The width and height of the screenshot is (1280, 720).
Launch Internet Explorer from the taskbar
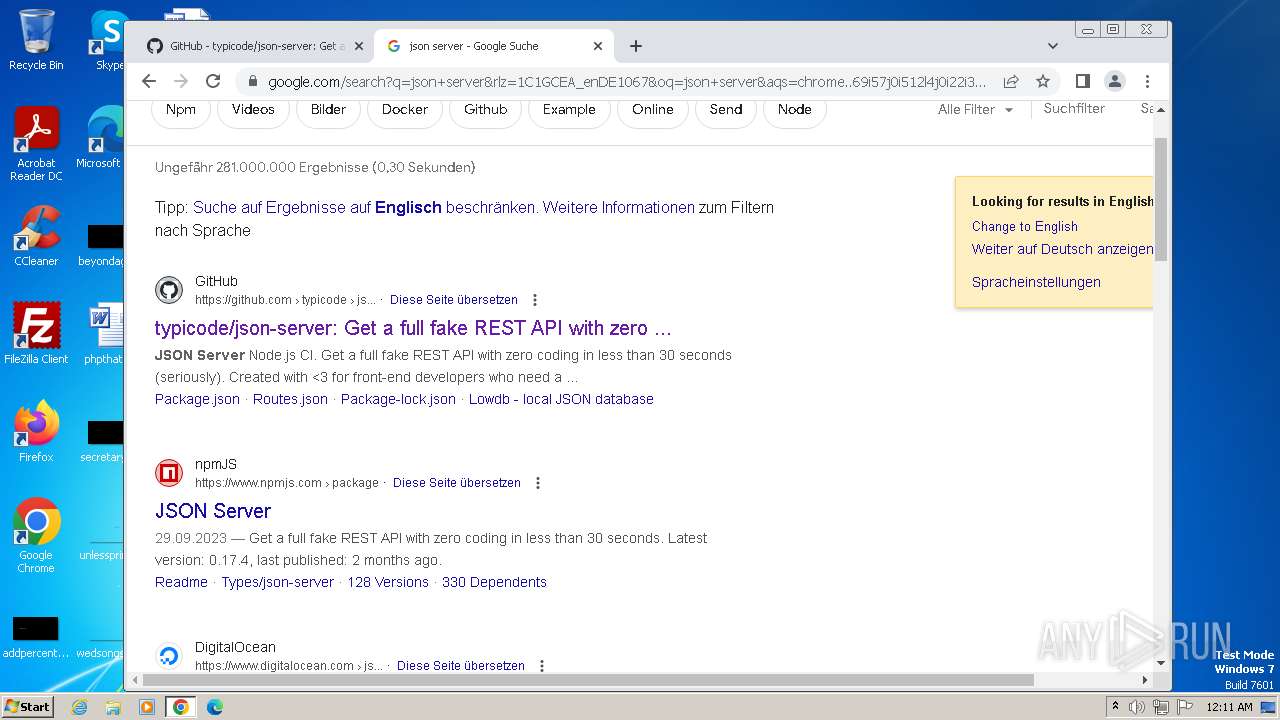pyautogui.click(x=79, y=707)
